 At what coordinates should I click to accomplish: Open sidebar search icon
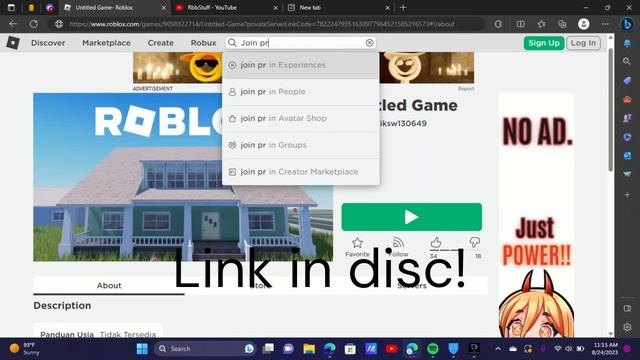pyautogui.click(x=627, y=61)
